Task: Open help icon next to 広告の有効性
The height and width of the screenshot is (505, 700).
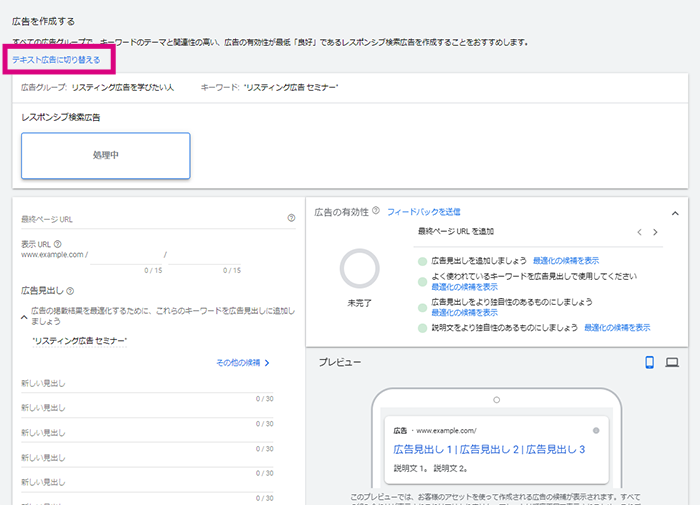Action: (376, 210)
